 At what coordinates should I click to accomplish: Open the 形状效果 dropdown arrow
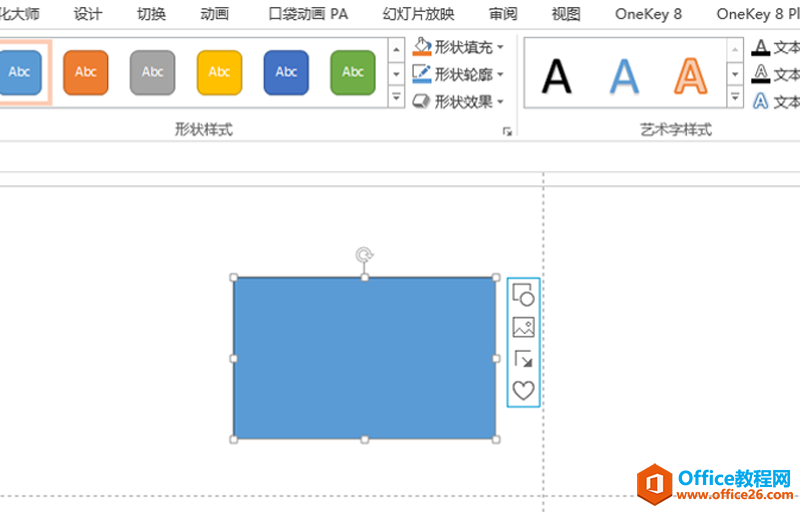[x=500, y=101]
